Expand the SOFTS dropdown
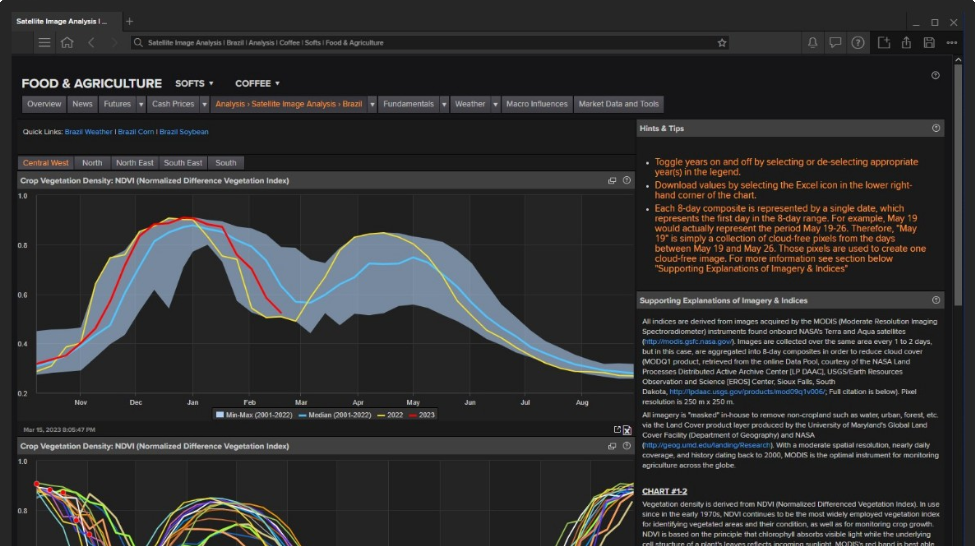 [196, 84]
